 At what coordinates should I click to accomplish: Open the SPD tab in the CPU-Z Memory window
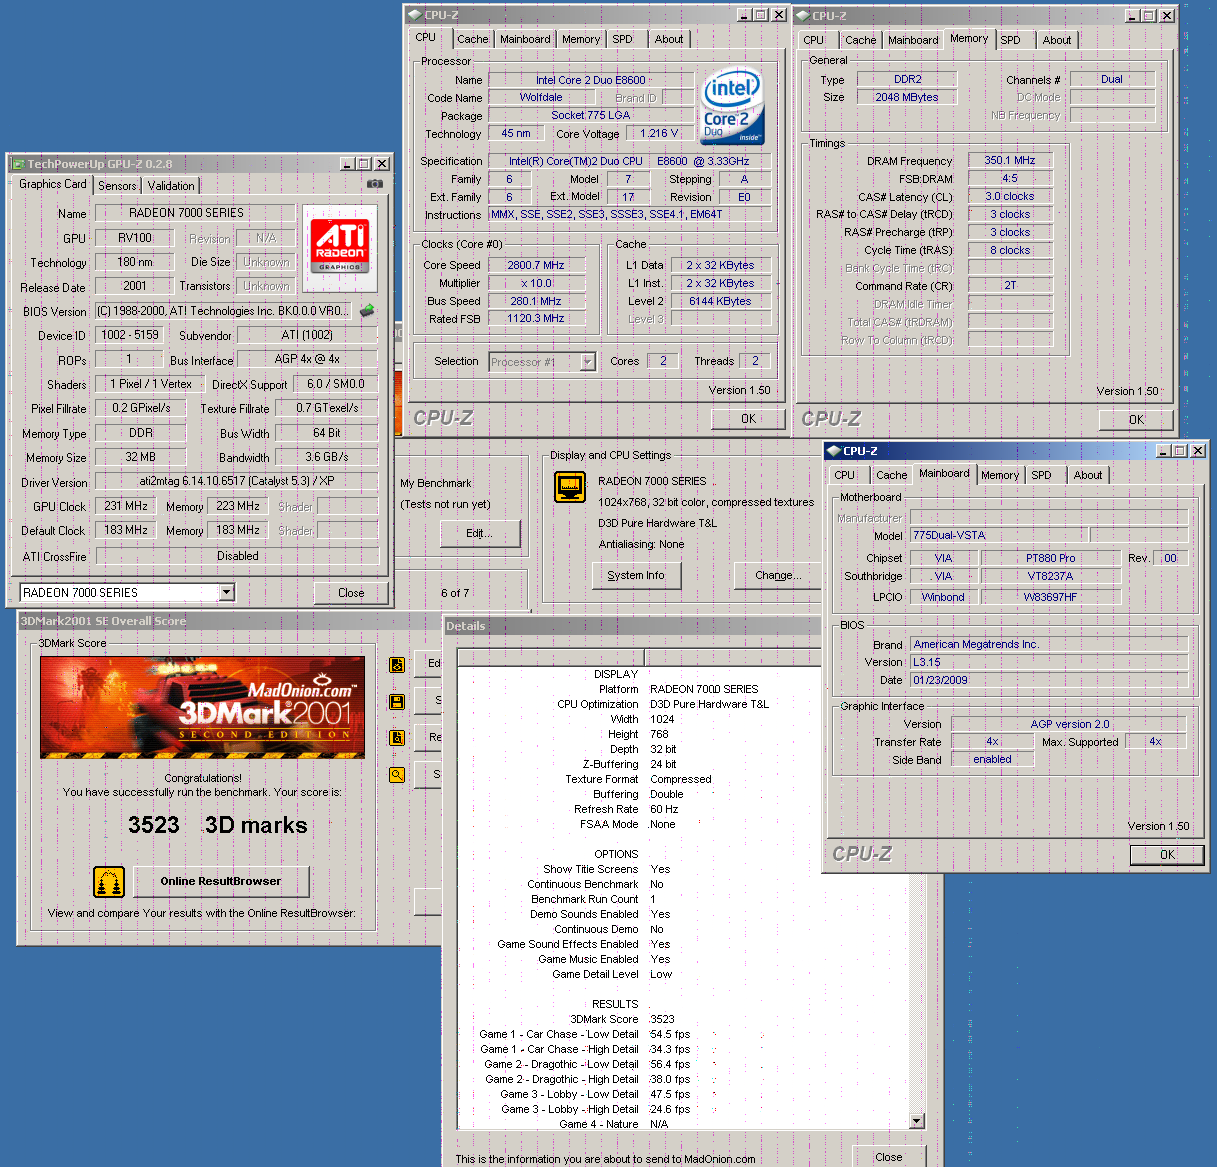click(x=1011, y=40)
